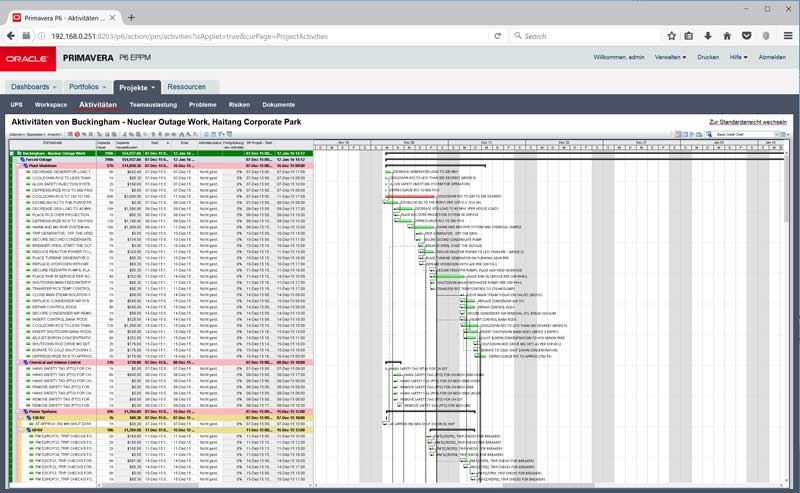800x493 pixels.
Task: Click the Start column header
Action: pos(155,143)
